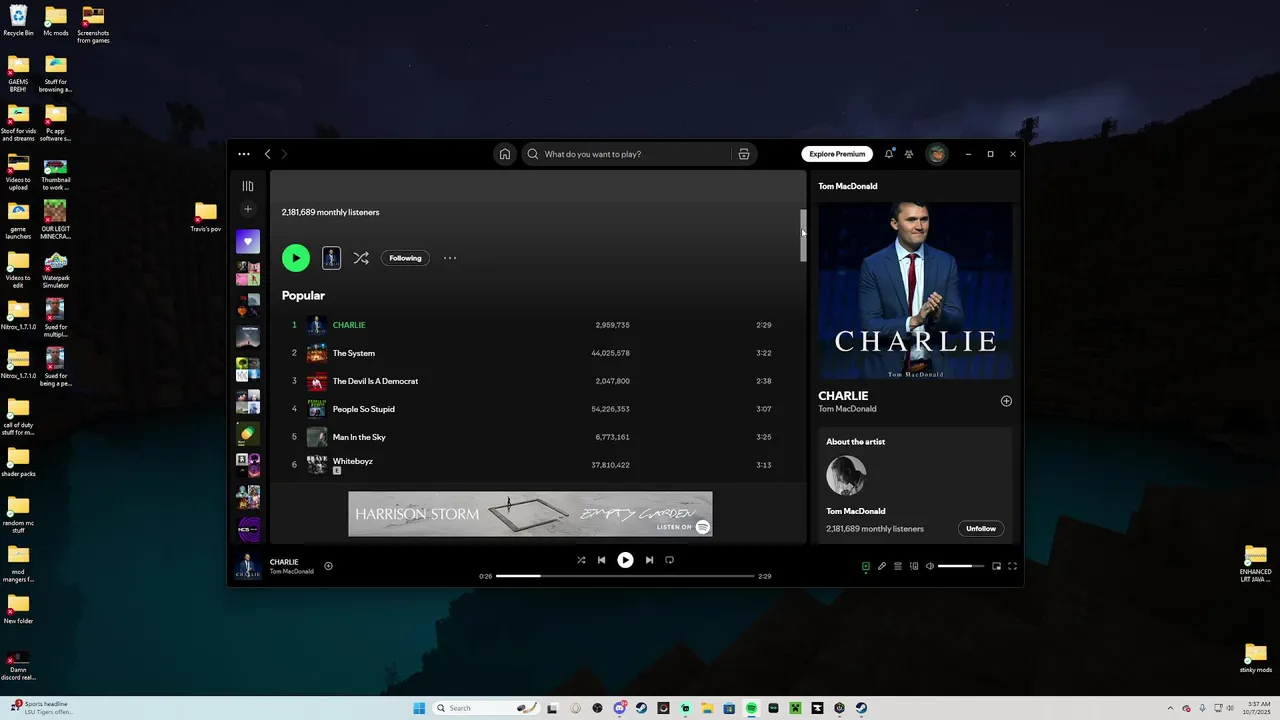Toggle the Following button

[x=405, y=258]
